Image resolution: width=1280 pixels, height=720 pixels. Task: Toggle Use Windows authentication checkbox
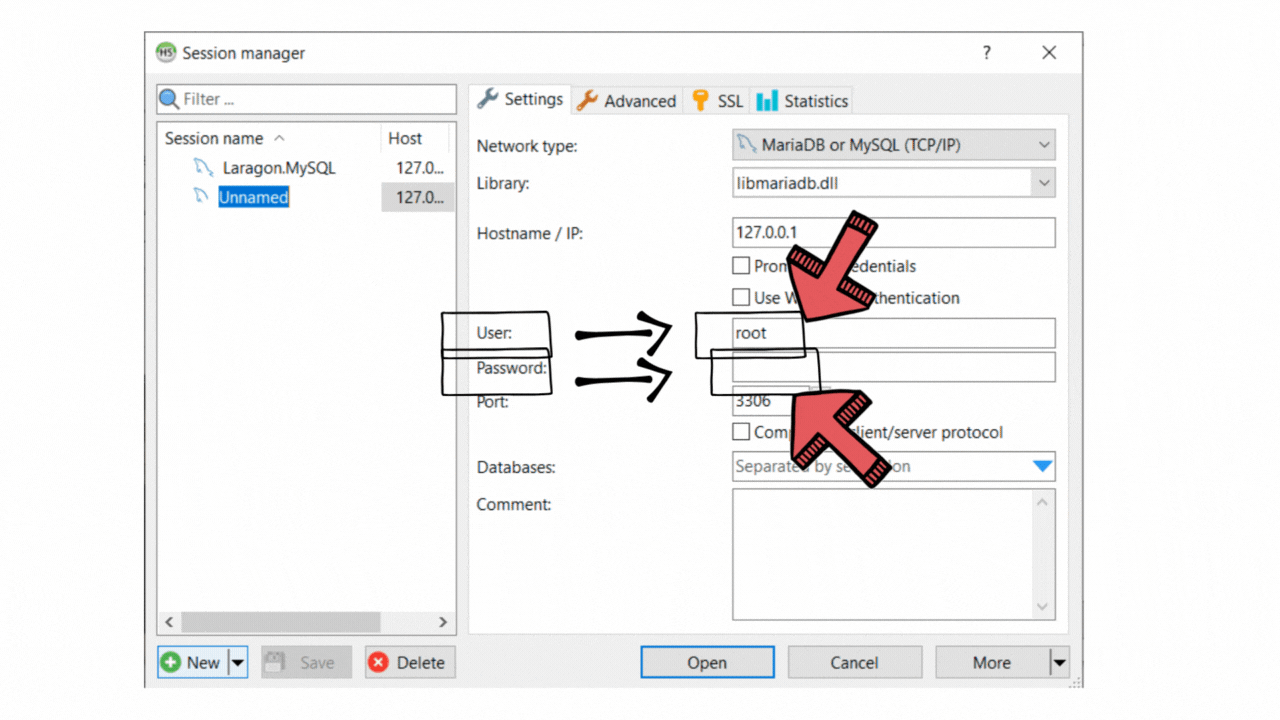pyautogui.click(x=741, y=297)
